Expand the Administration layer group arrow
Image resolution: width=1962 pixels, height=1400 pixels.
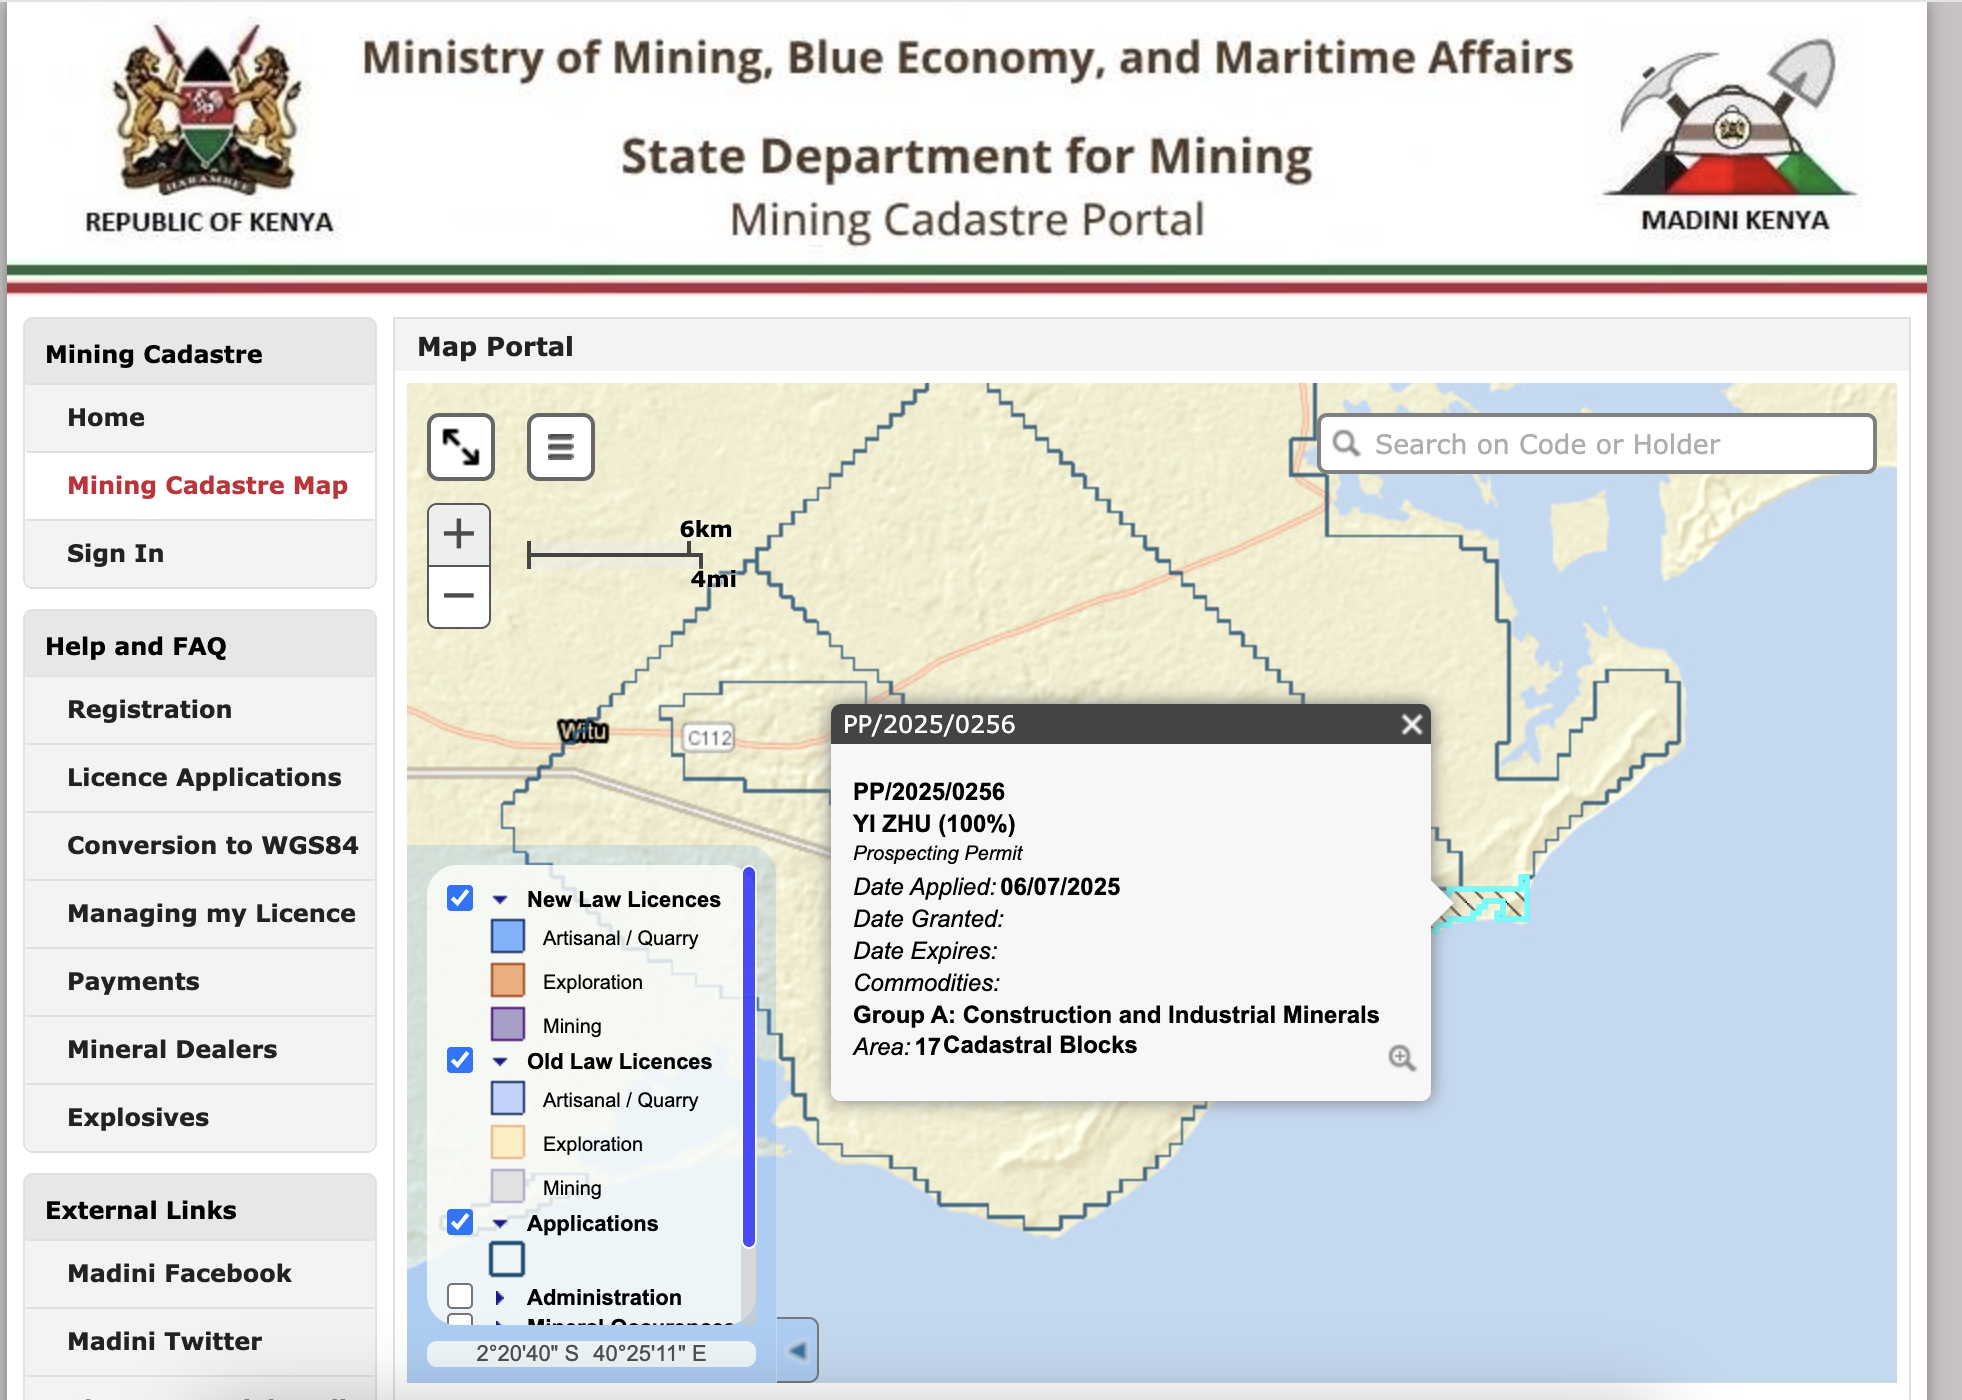(500, 1297)
